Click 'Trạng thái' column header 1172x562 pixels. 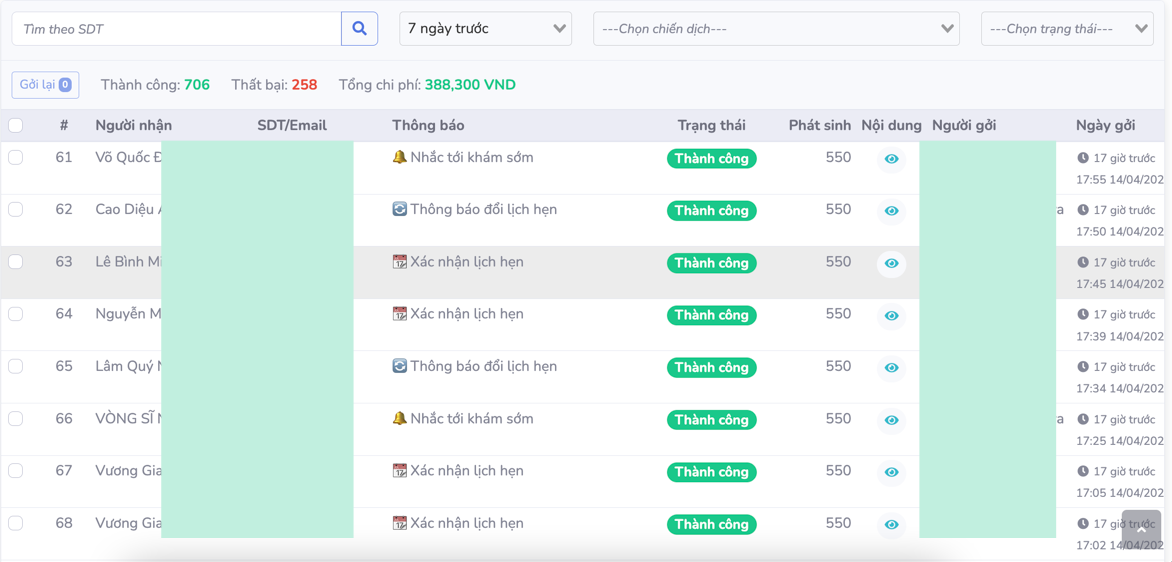(712, 126)
